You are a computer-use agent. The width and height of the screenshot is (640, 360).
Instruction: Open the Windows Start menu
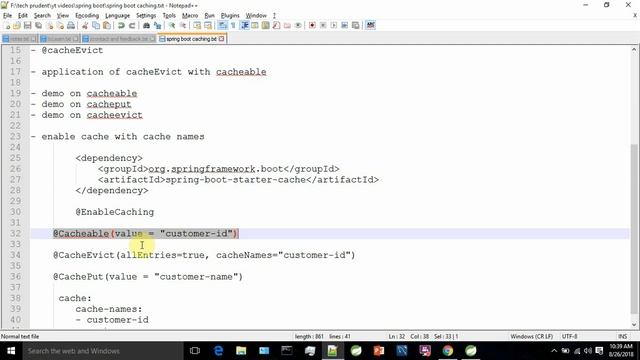11,351
